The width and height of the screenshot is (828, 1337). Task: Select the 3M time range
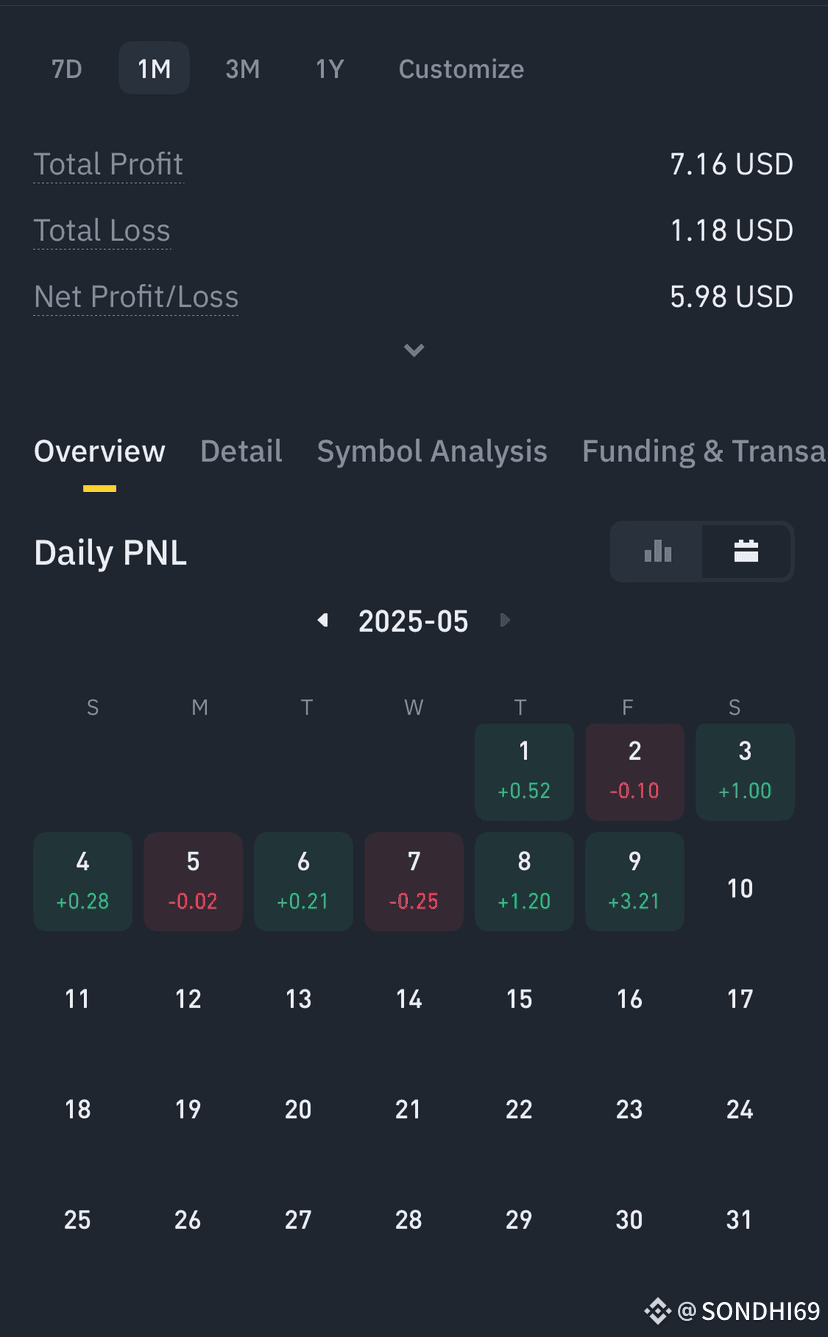tap(242, 69)
